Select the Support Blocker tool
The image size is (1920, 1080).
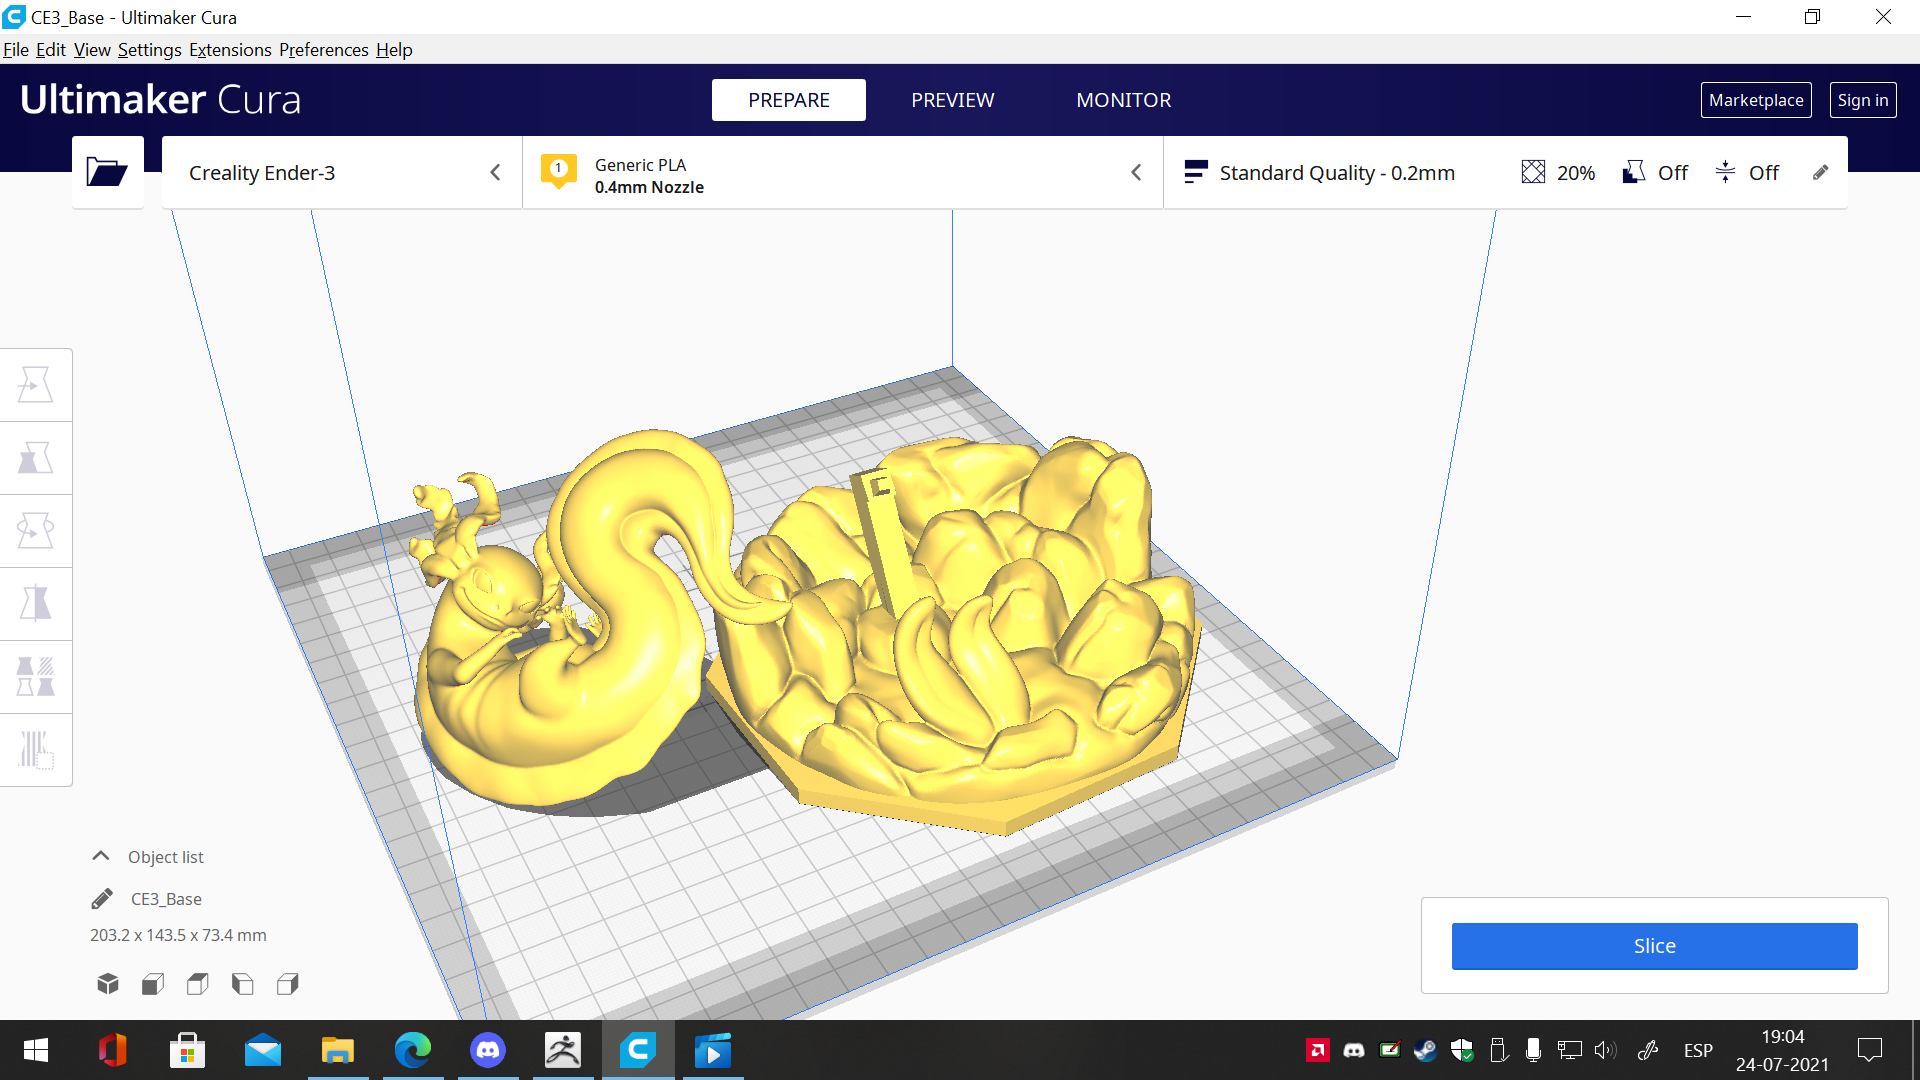[x=35, y=750]
